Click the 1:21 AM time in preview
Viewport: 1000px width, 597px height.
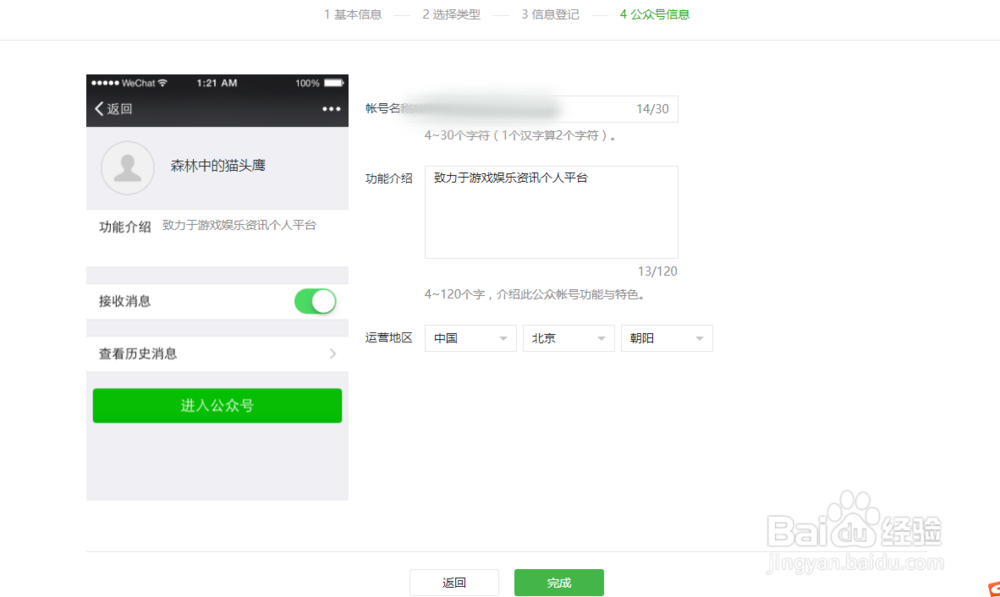pyautogui.click(x=217, y=83)
